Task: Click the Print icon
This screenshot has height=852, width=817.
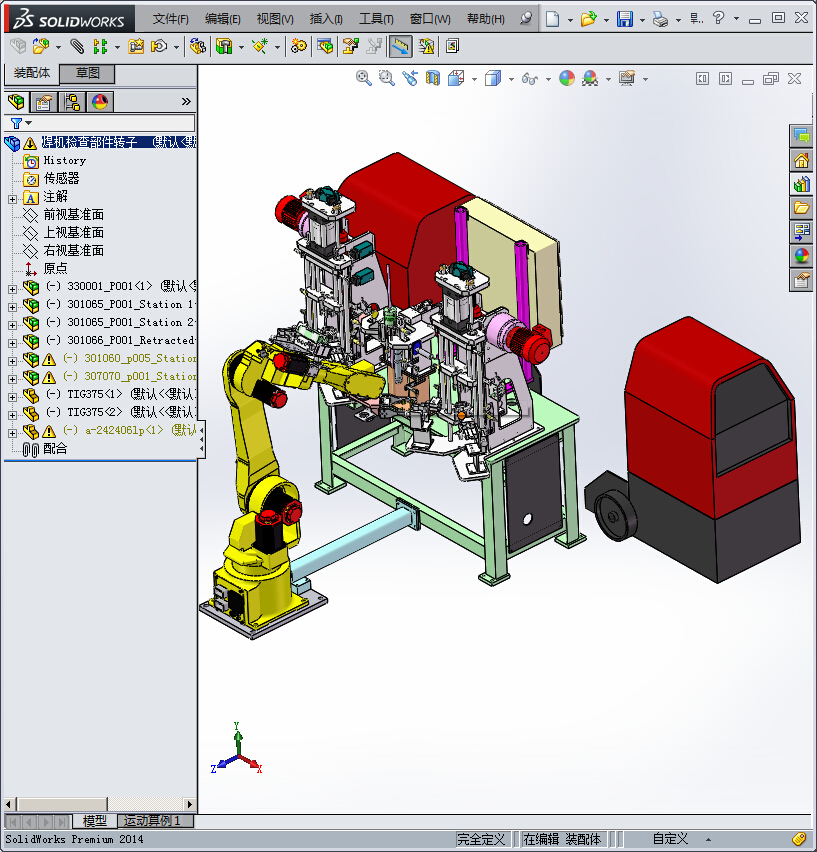Action: click(661, 20)
